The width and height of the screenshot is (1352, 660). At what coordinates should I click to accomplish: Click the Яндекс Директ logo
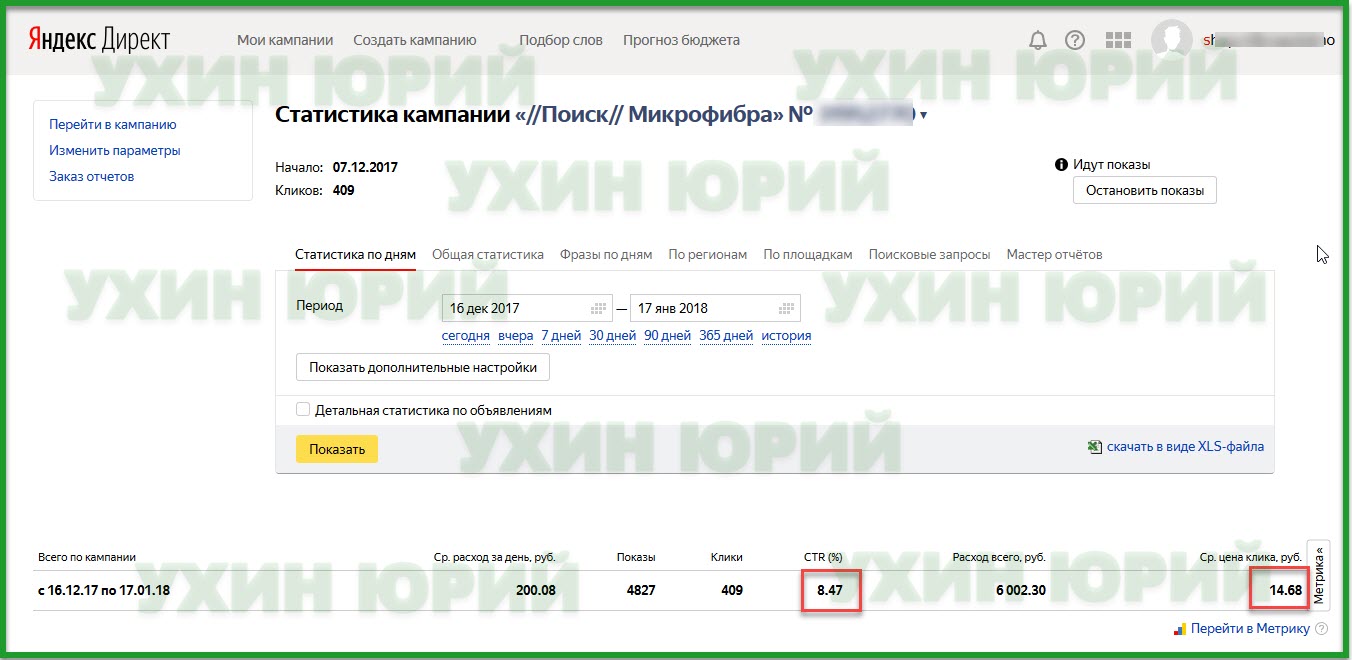97,40
